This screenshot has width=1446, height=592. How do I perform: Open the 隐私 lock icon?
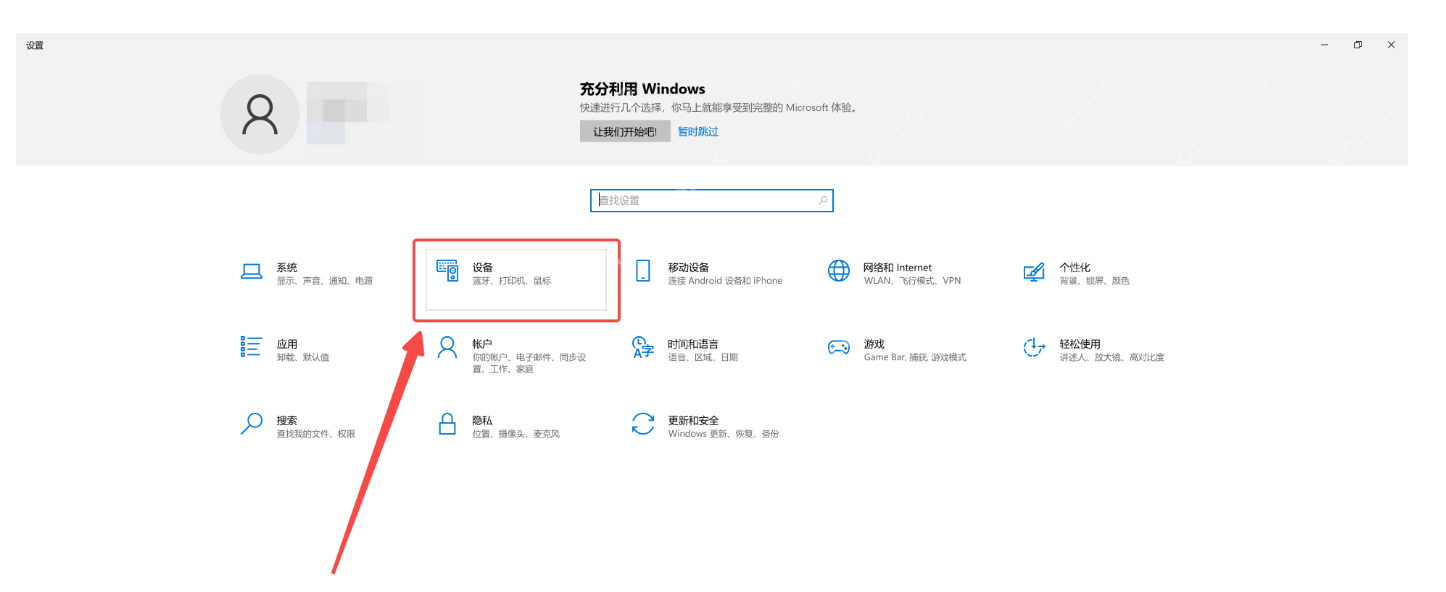click(x=447, y=424)
